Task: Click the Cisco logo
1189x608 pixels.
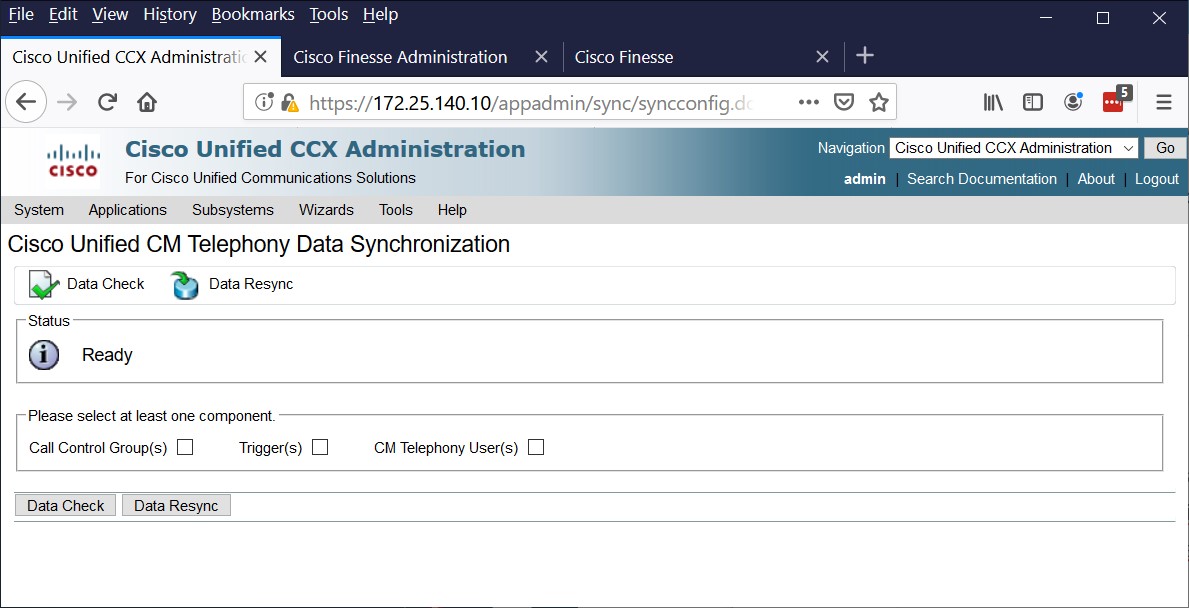Action: [x=73, y=161]
